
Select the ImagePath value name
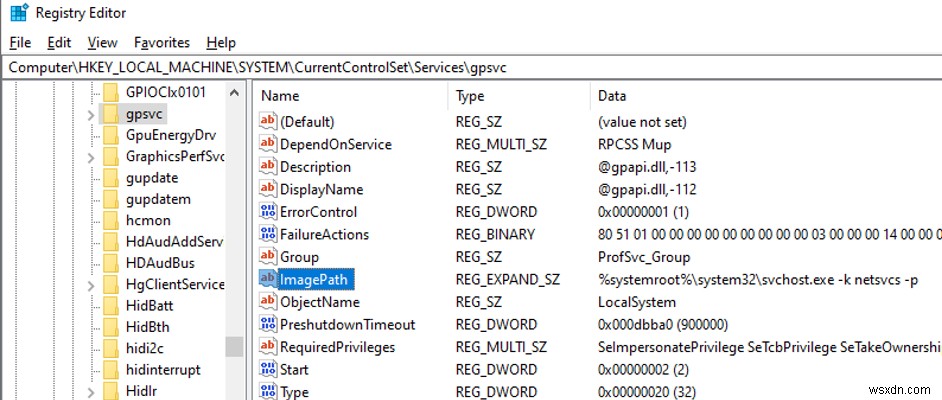click(x=313, y=279)
